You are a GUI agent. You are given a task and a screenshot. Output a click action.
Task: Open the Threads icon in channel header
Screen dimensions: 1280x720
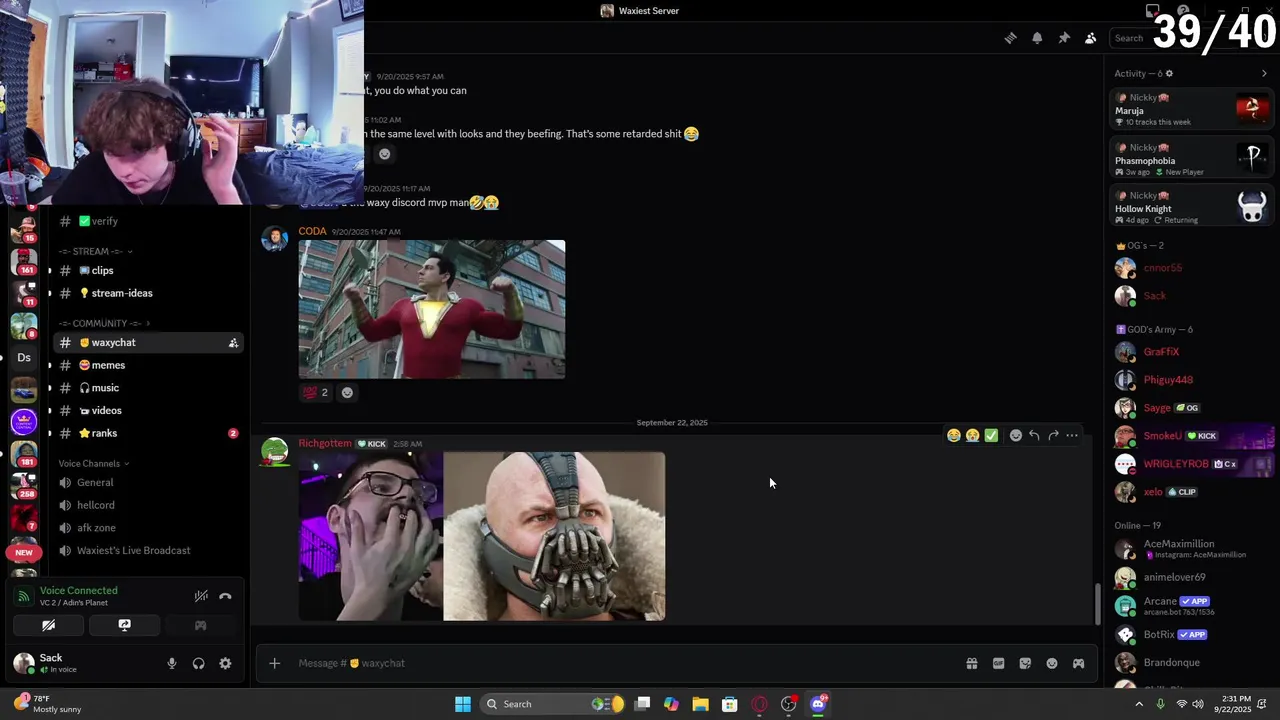click(1010, 38)
